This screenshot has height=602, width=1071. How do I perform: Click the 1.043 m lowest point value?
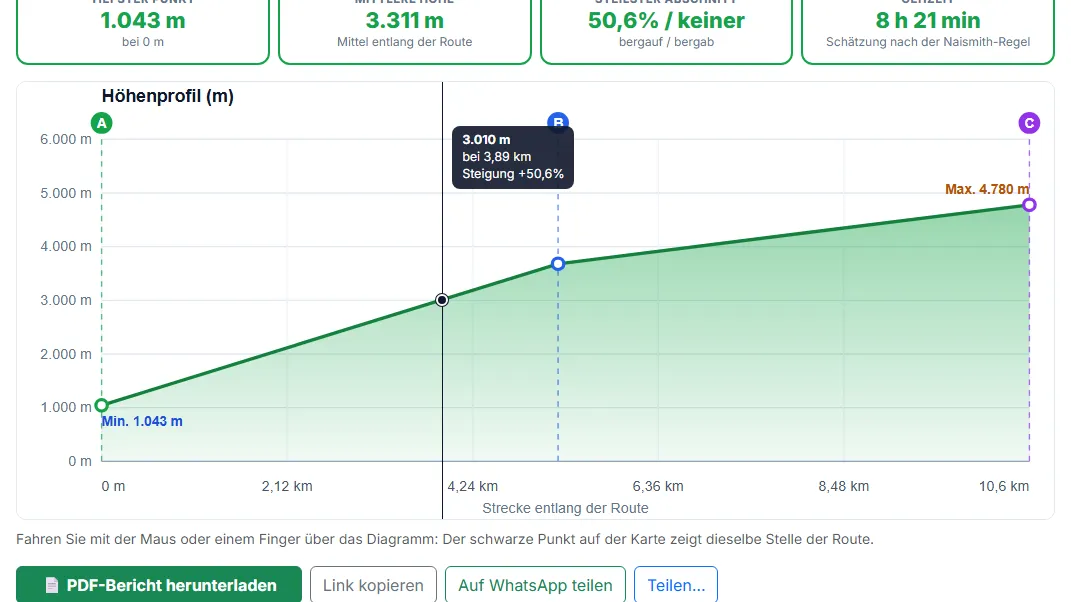[143, 20]
